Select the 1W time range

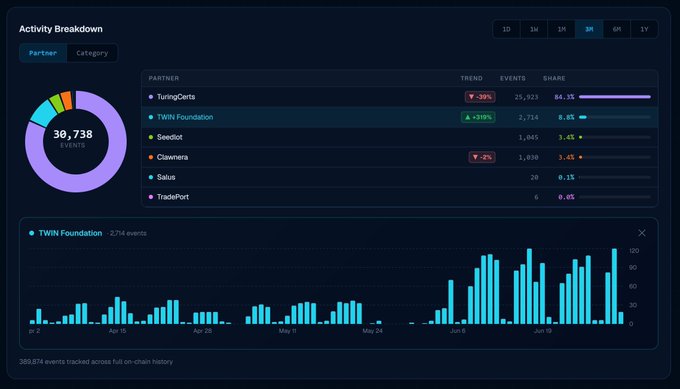534,29
